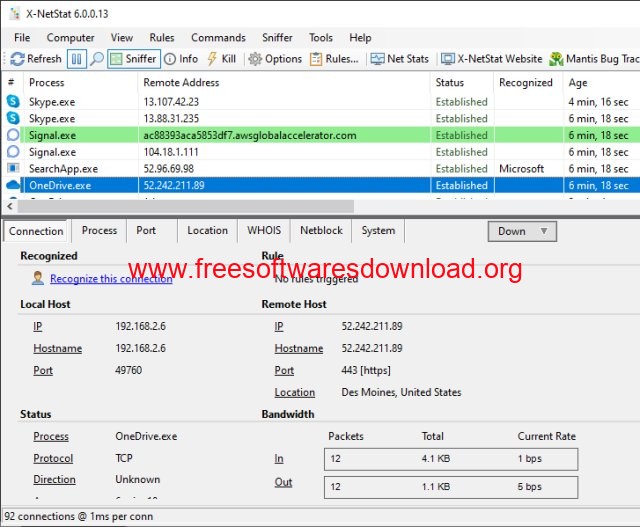Switch to the Process tab
The image size is (640, 527).
[99, 230]
